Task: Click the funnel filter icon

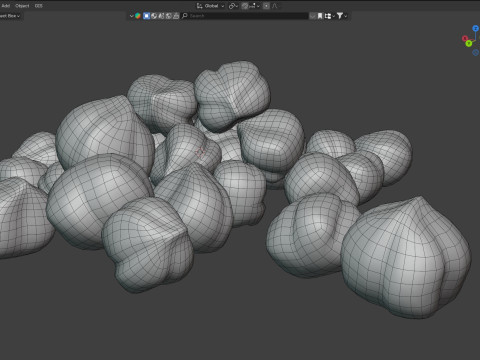Action: coord(340,16)
